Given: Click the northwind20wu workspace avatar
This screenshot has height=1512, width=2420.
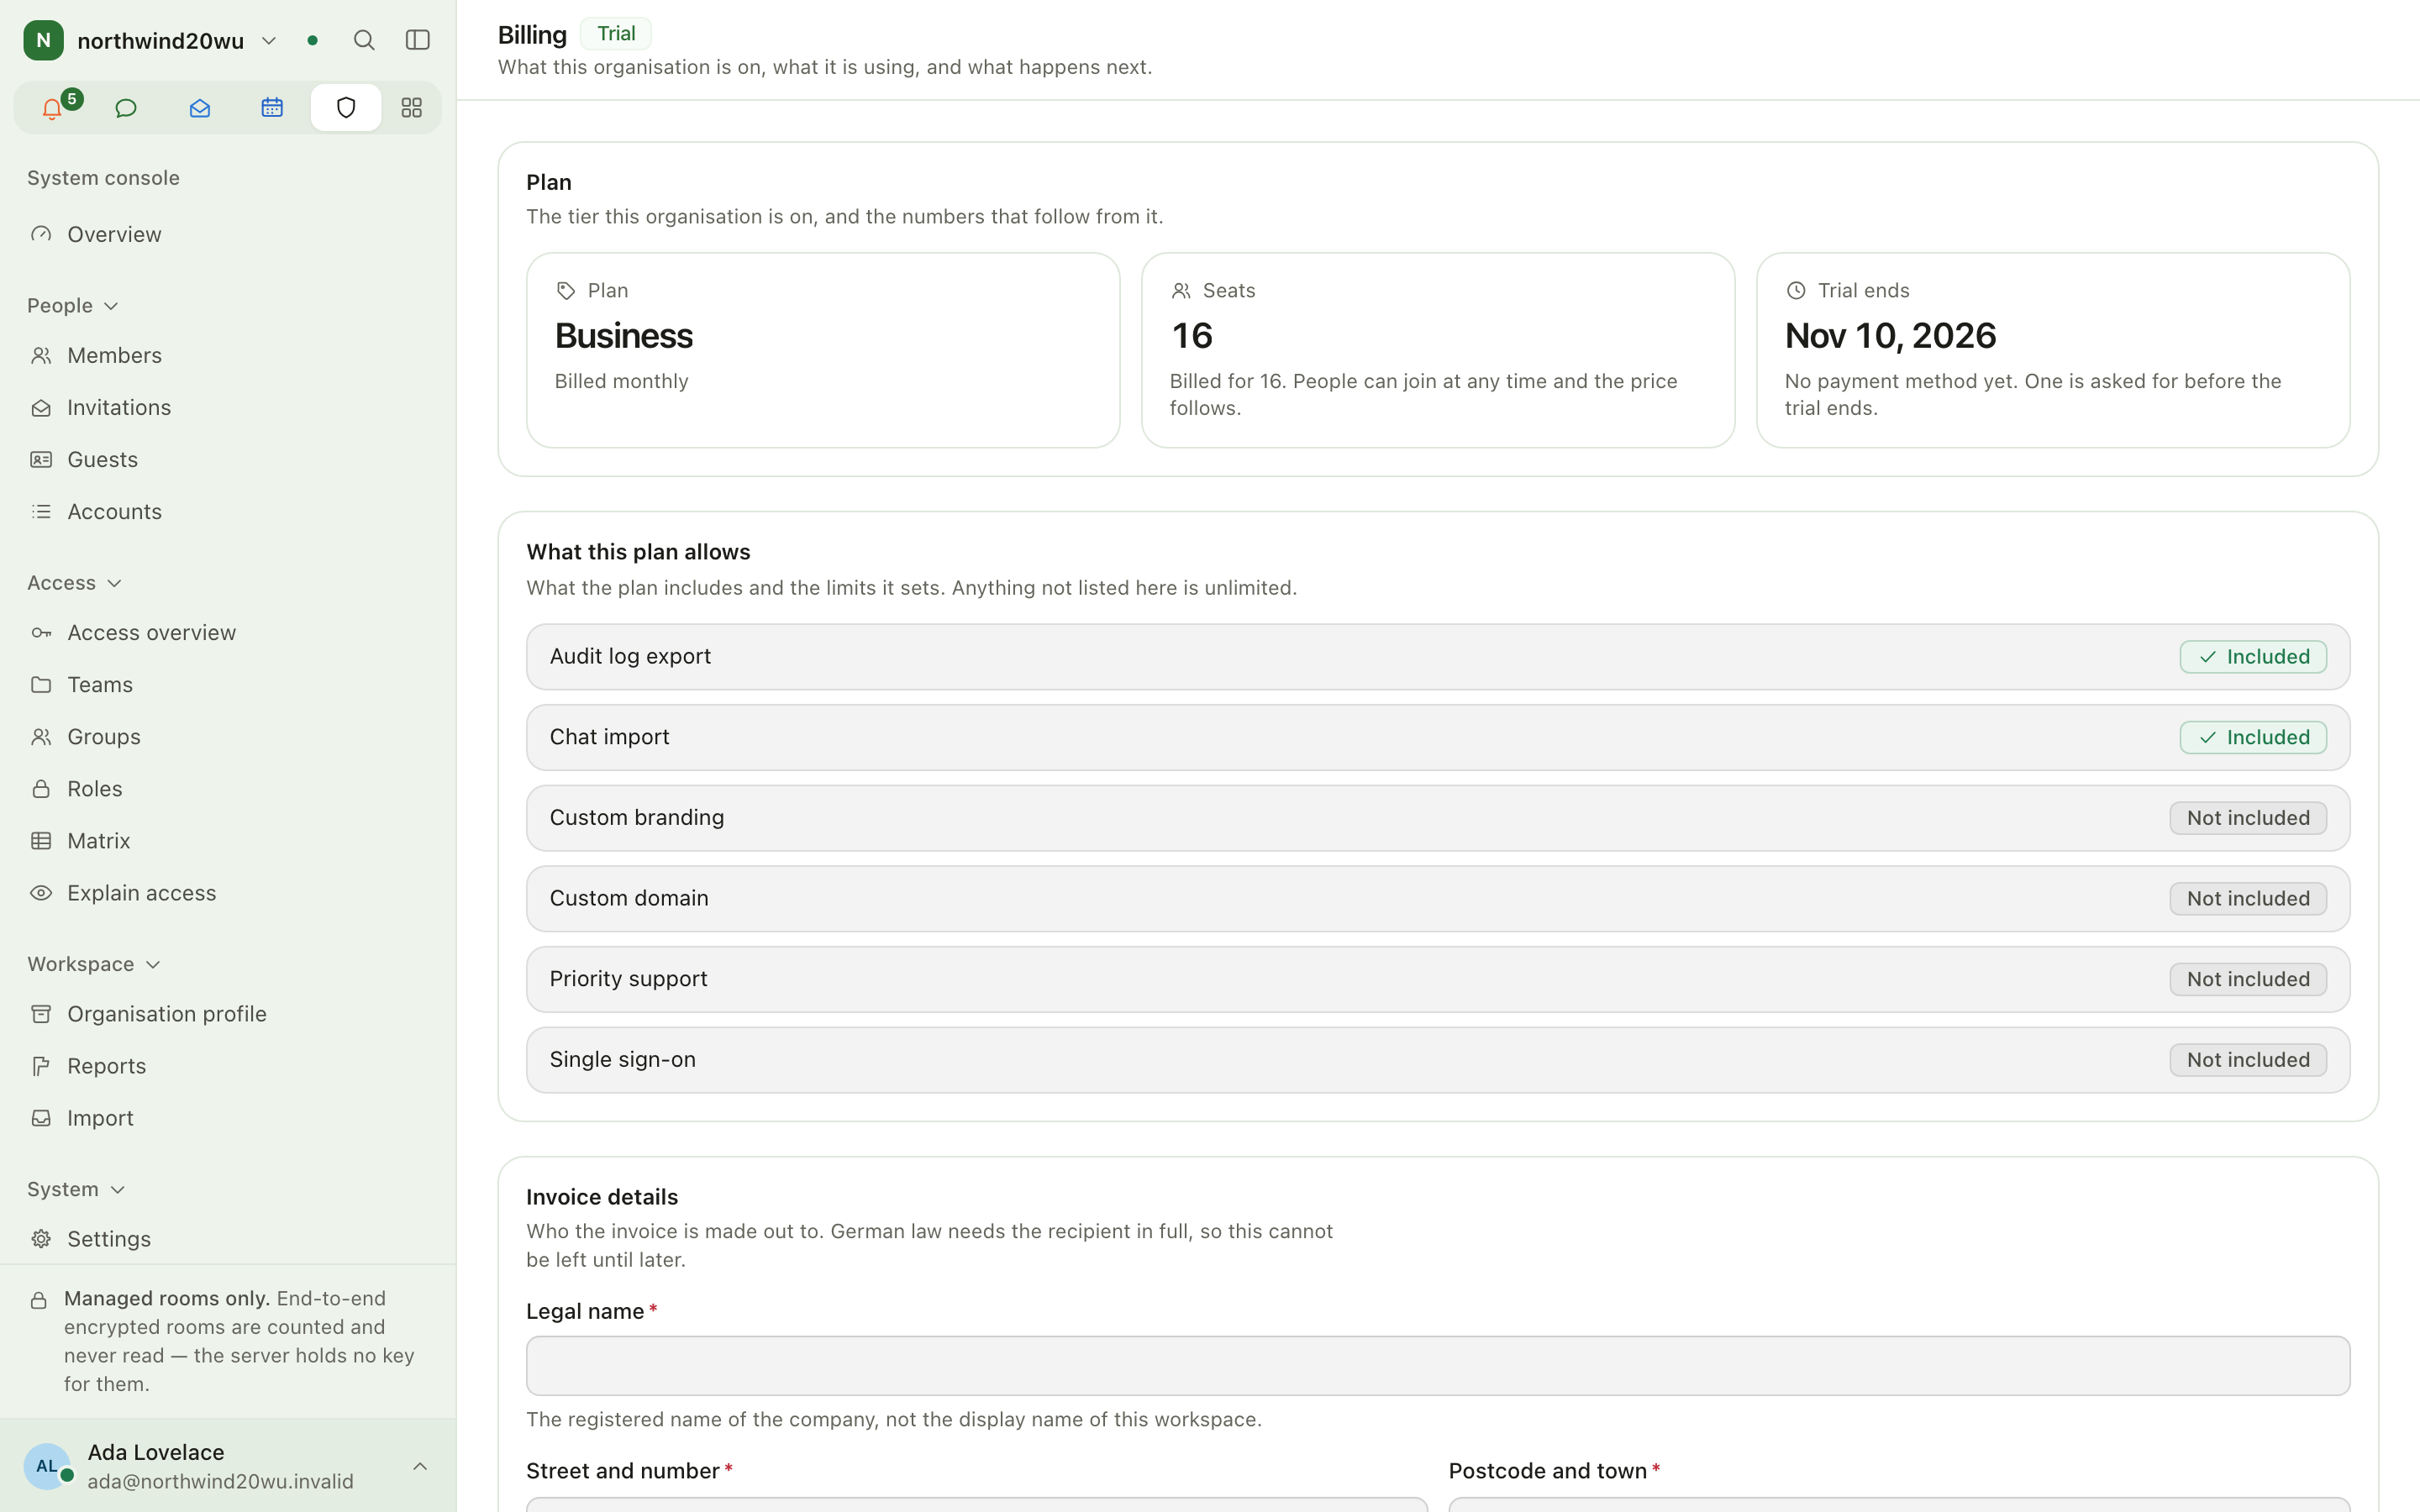Looking at the screenshot, I should tap(43, 40).
